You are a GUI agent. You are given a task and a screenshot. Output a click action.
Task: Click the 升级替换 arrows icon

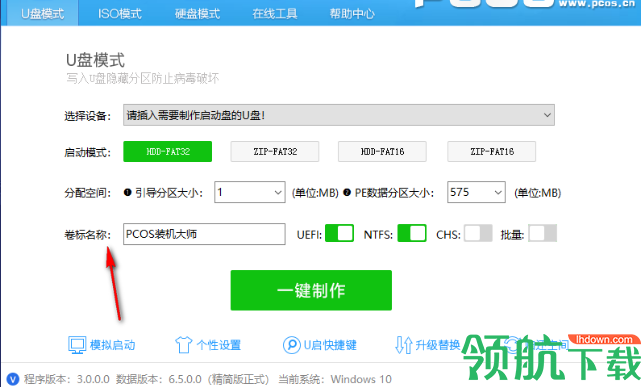[x=403, y=345]
